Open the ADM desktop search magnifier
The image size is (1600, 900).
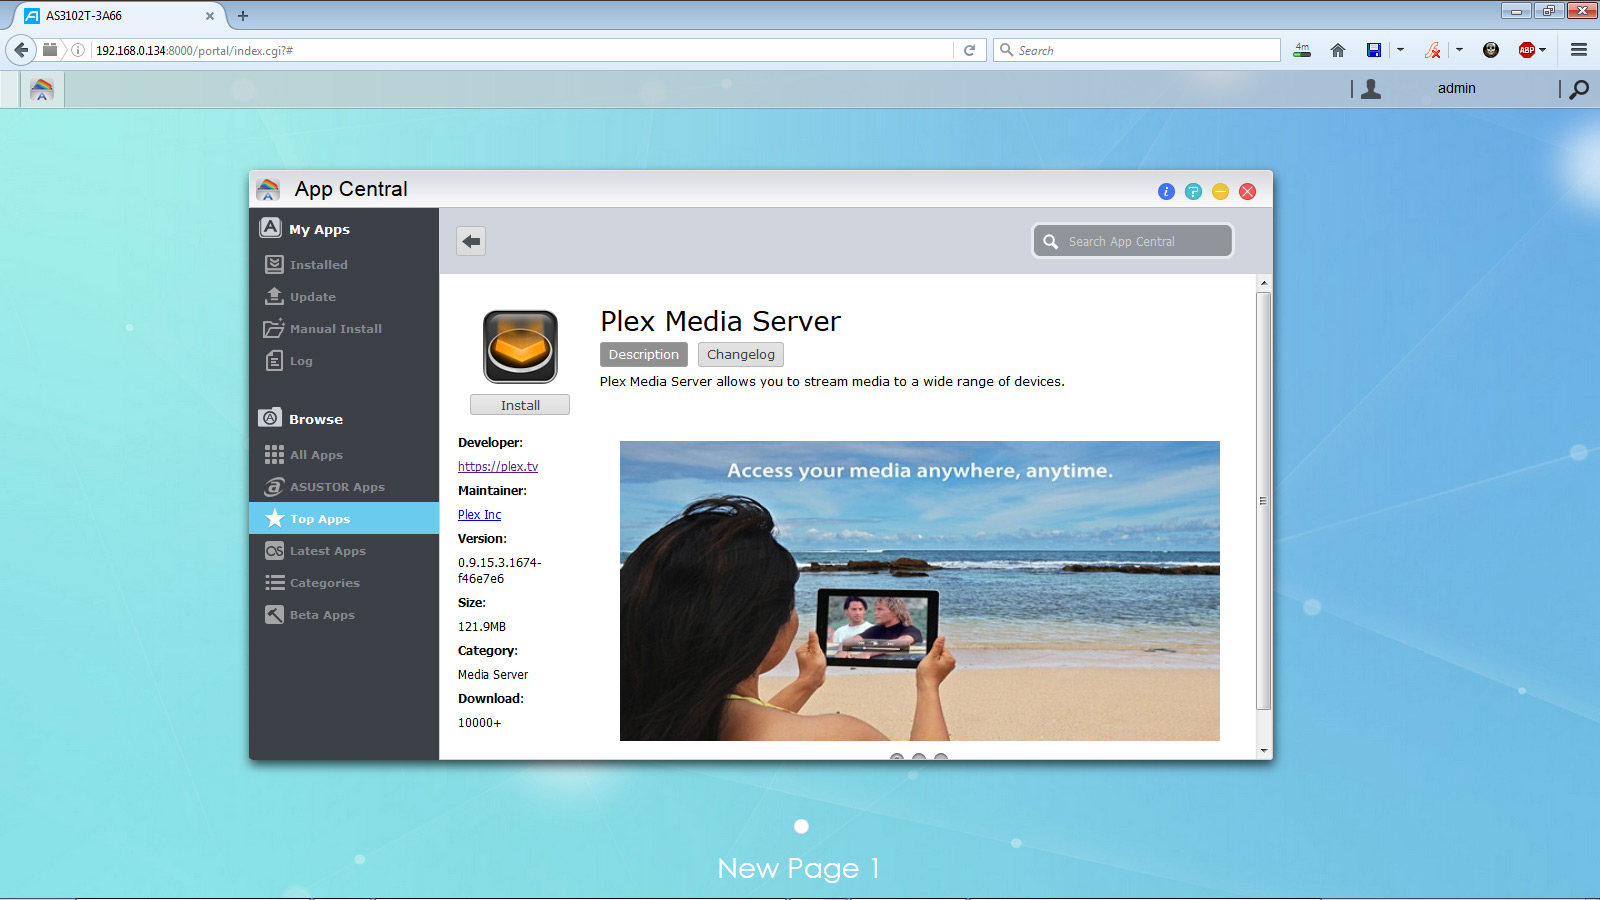tap(1579, 89)
